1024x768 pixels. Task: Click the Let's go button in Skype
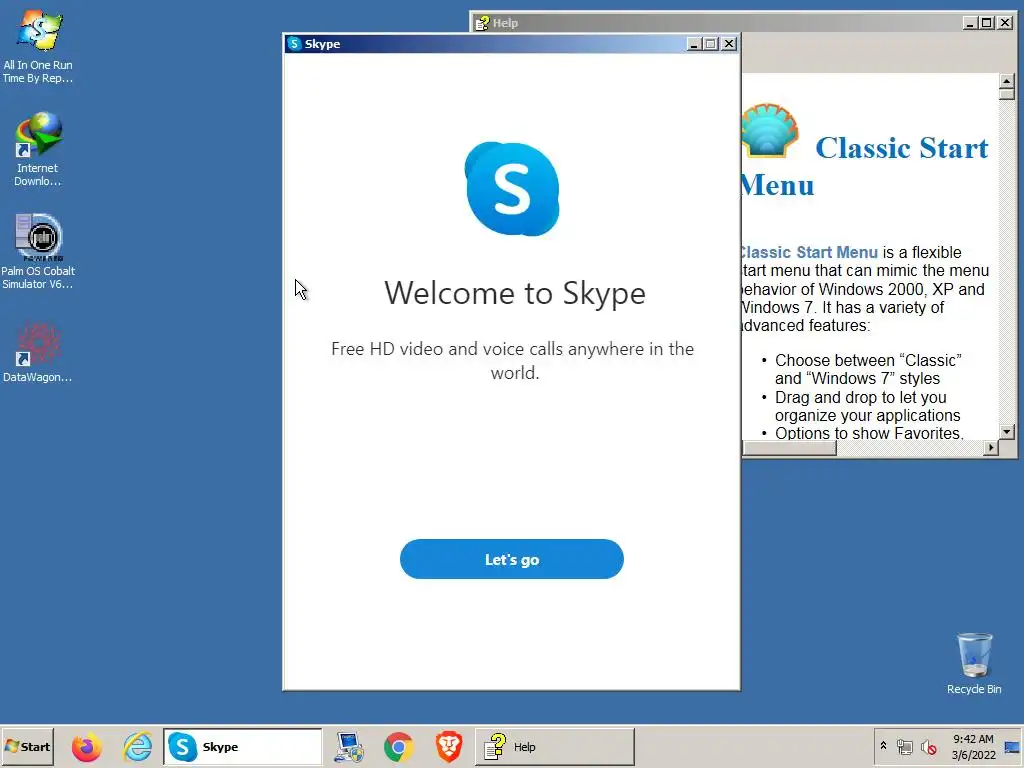(x=511, y=559)
